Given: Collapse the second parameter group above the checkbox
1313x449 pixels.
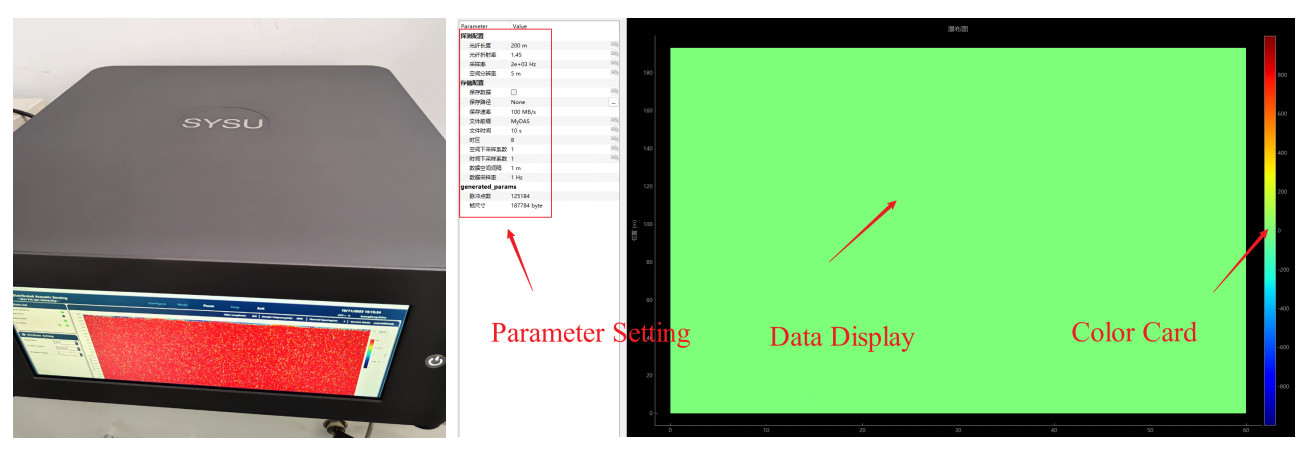Looking at the screenshot, I should (x=472, y=83).
